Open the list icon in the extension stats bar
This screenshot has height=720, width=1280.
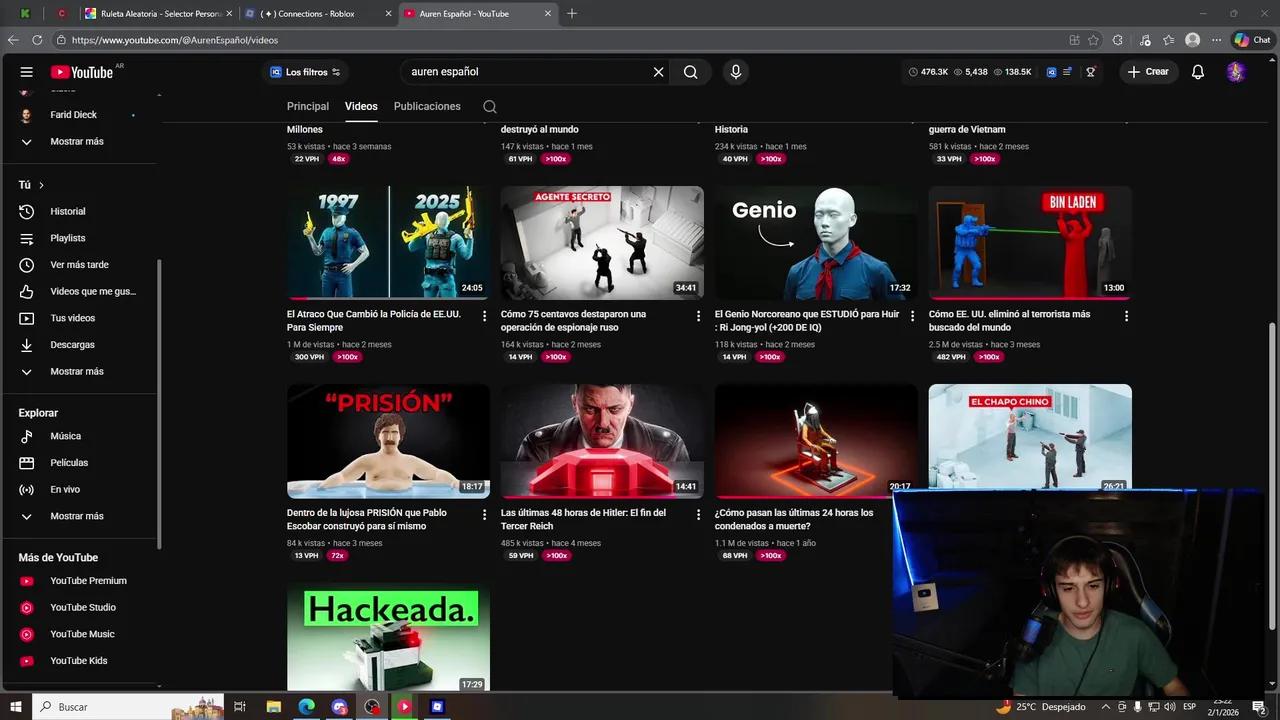1068,72
